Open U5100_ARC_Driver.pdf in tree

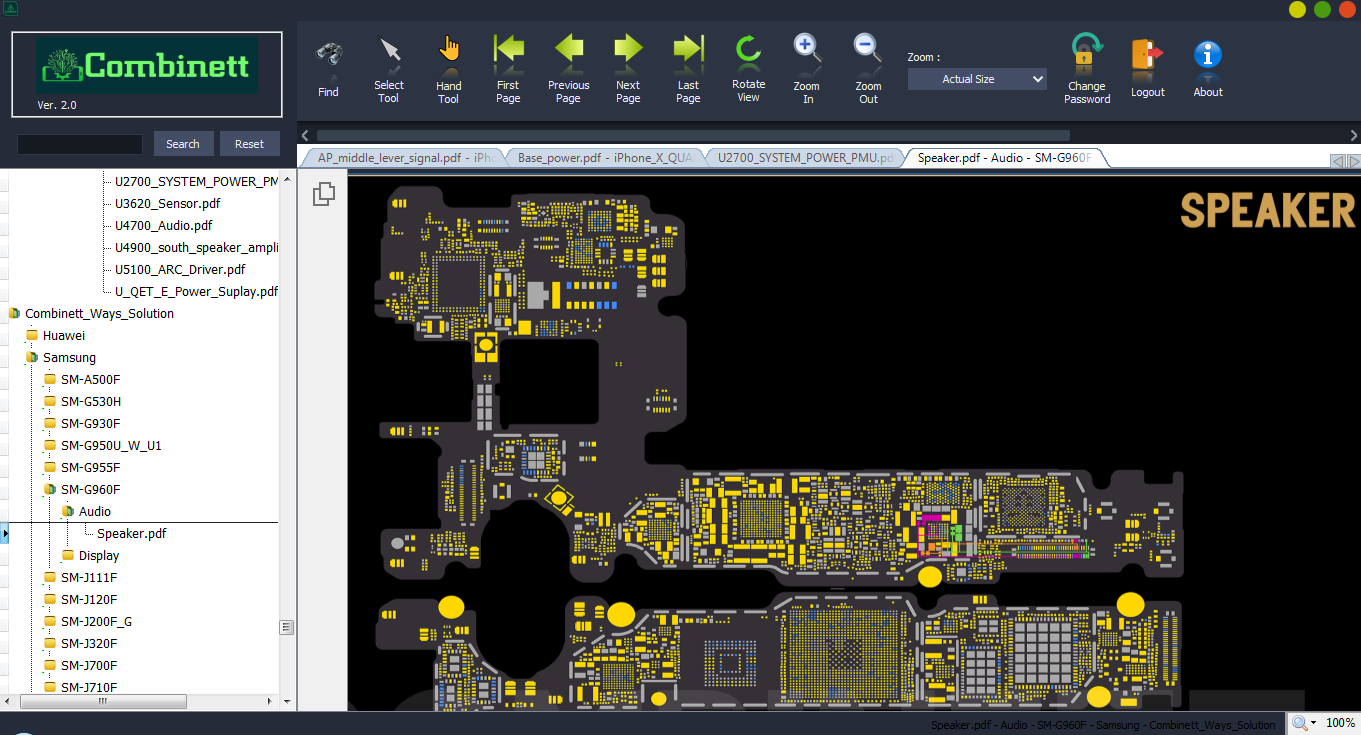(179, 270)
